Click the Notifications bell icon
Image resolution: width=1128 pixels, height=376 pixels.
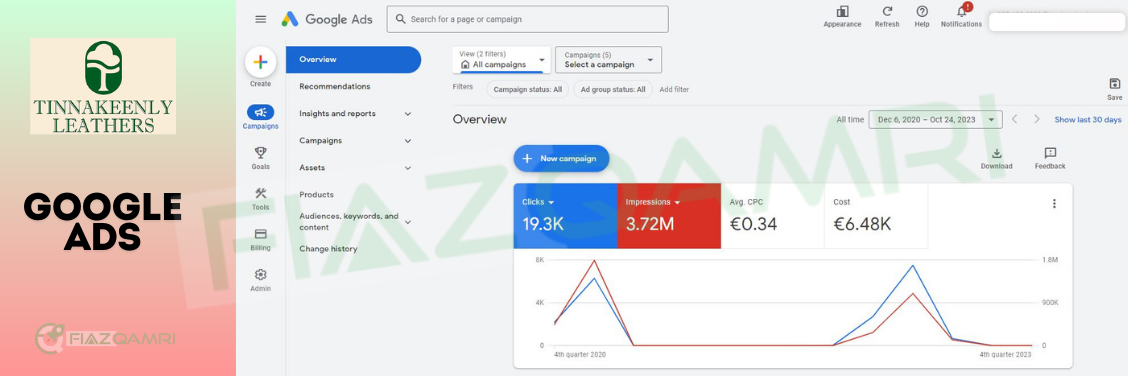(962, 12)
